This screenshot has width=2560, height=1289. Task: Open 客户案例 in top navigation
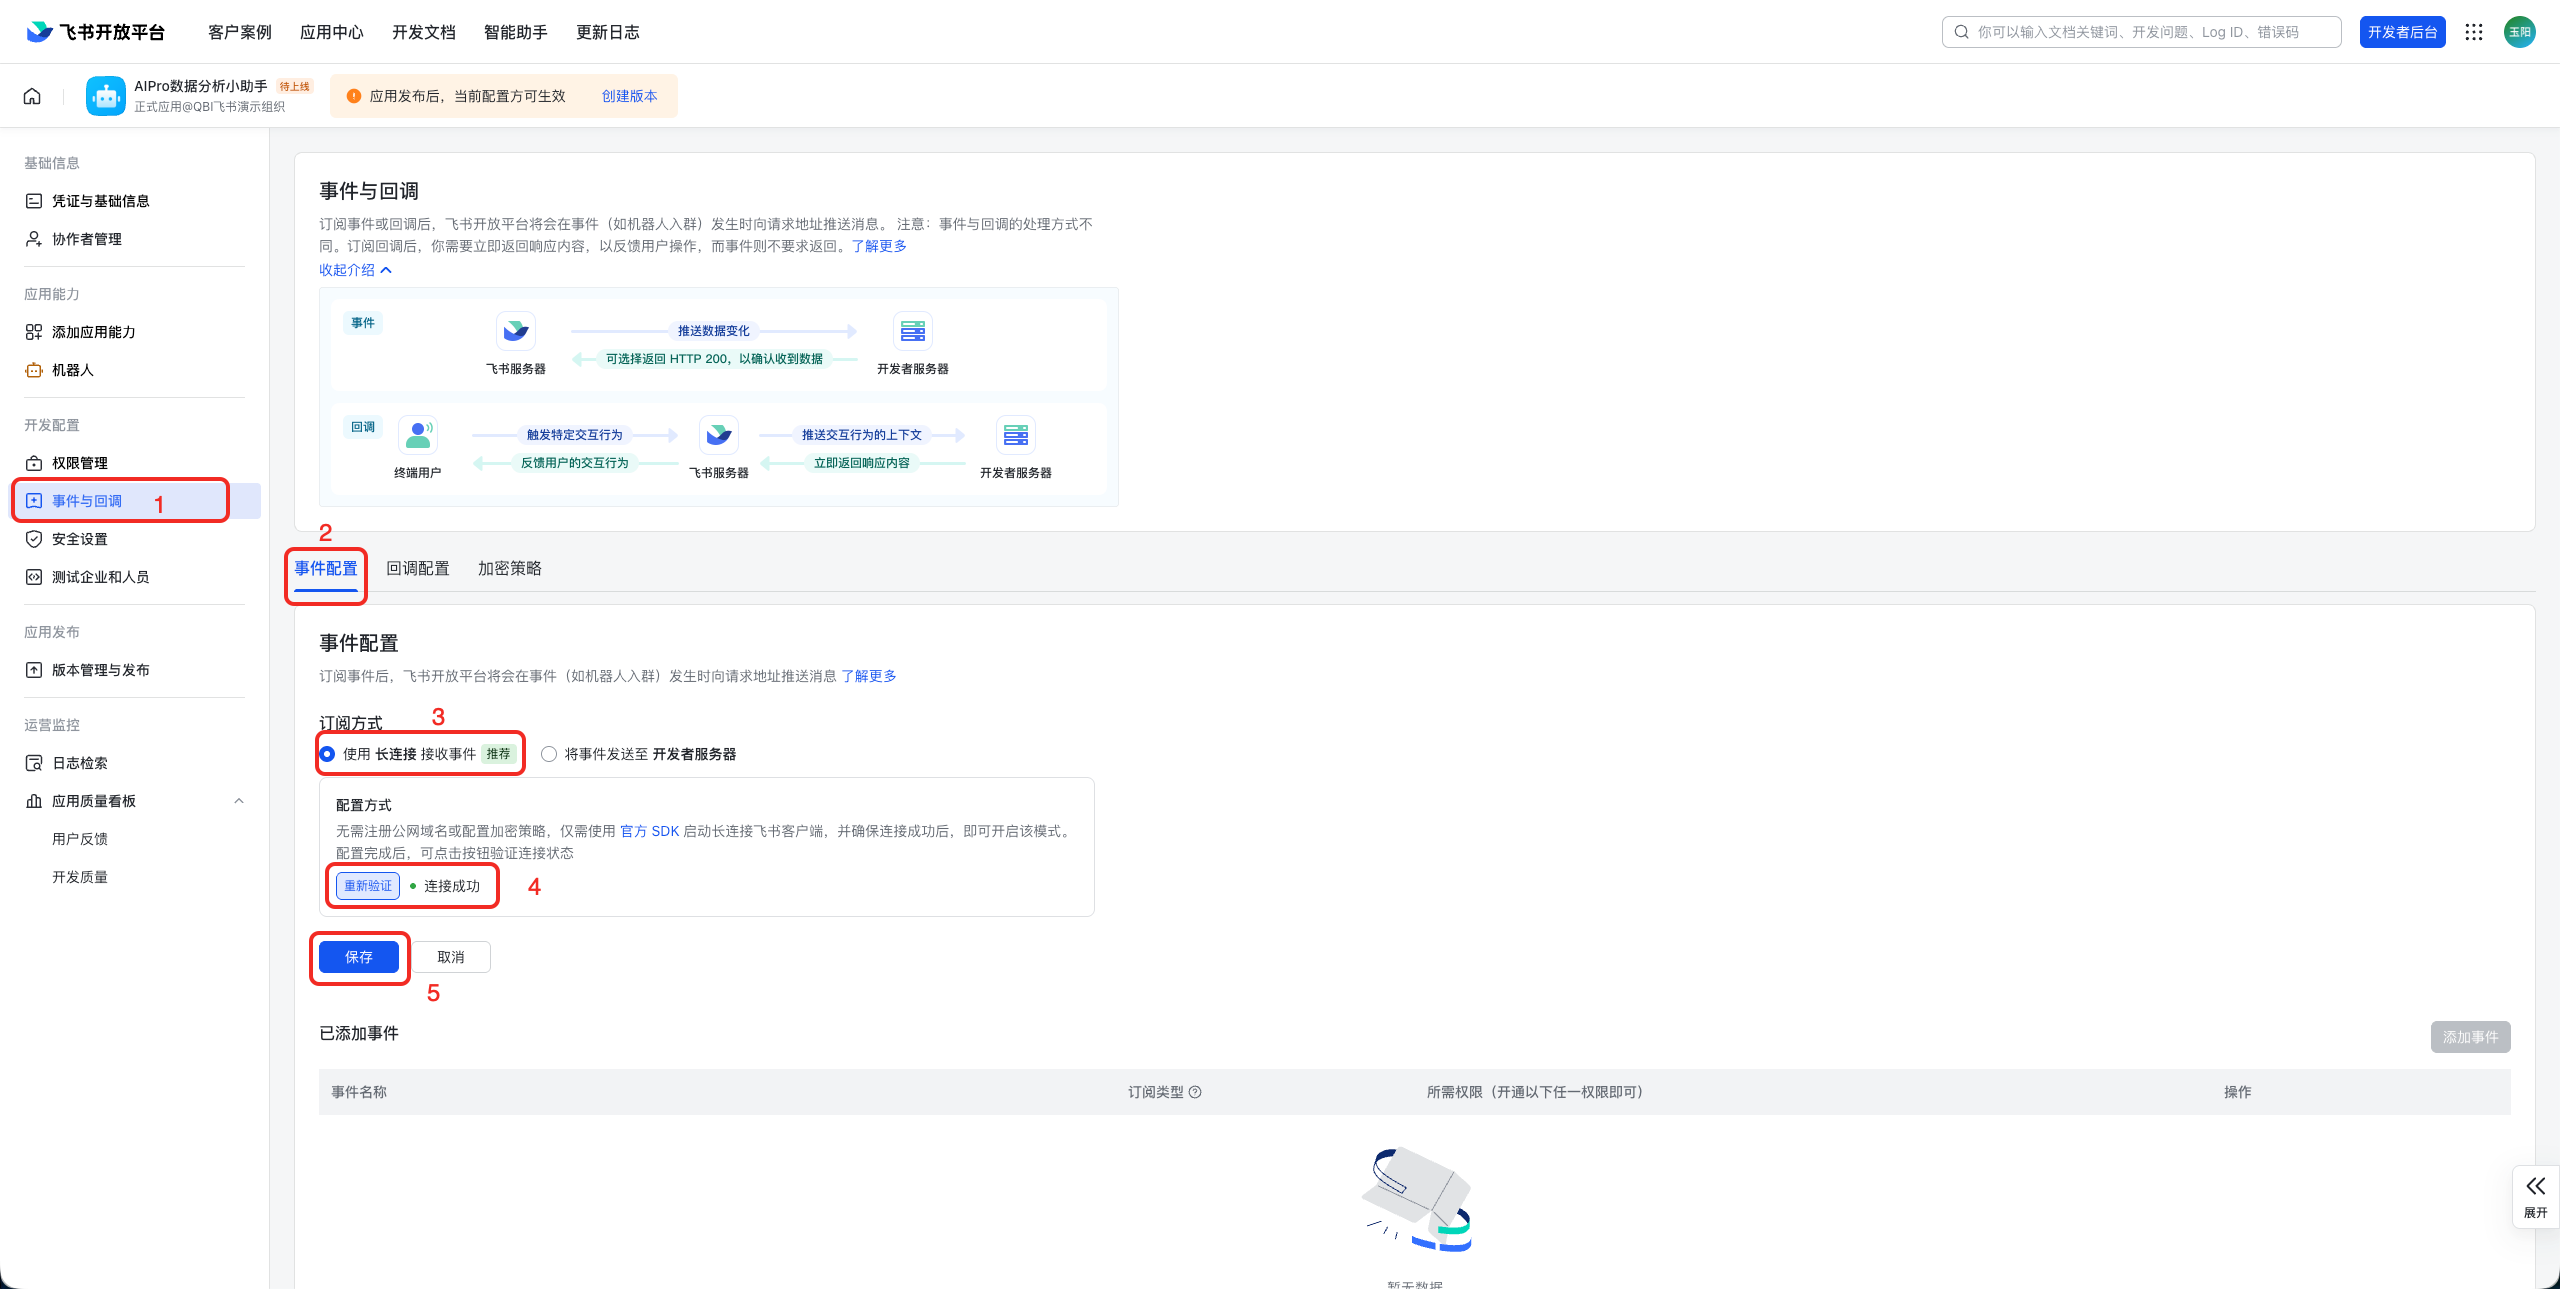click(240, 32)
